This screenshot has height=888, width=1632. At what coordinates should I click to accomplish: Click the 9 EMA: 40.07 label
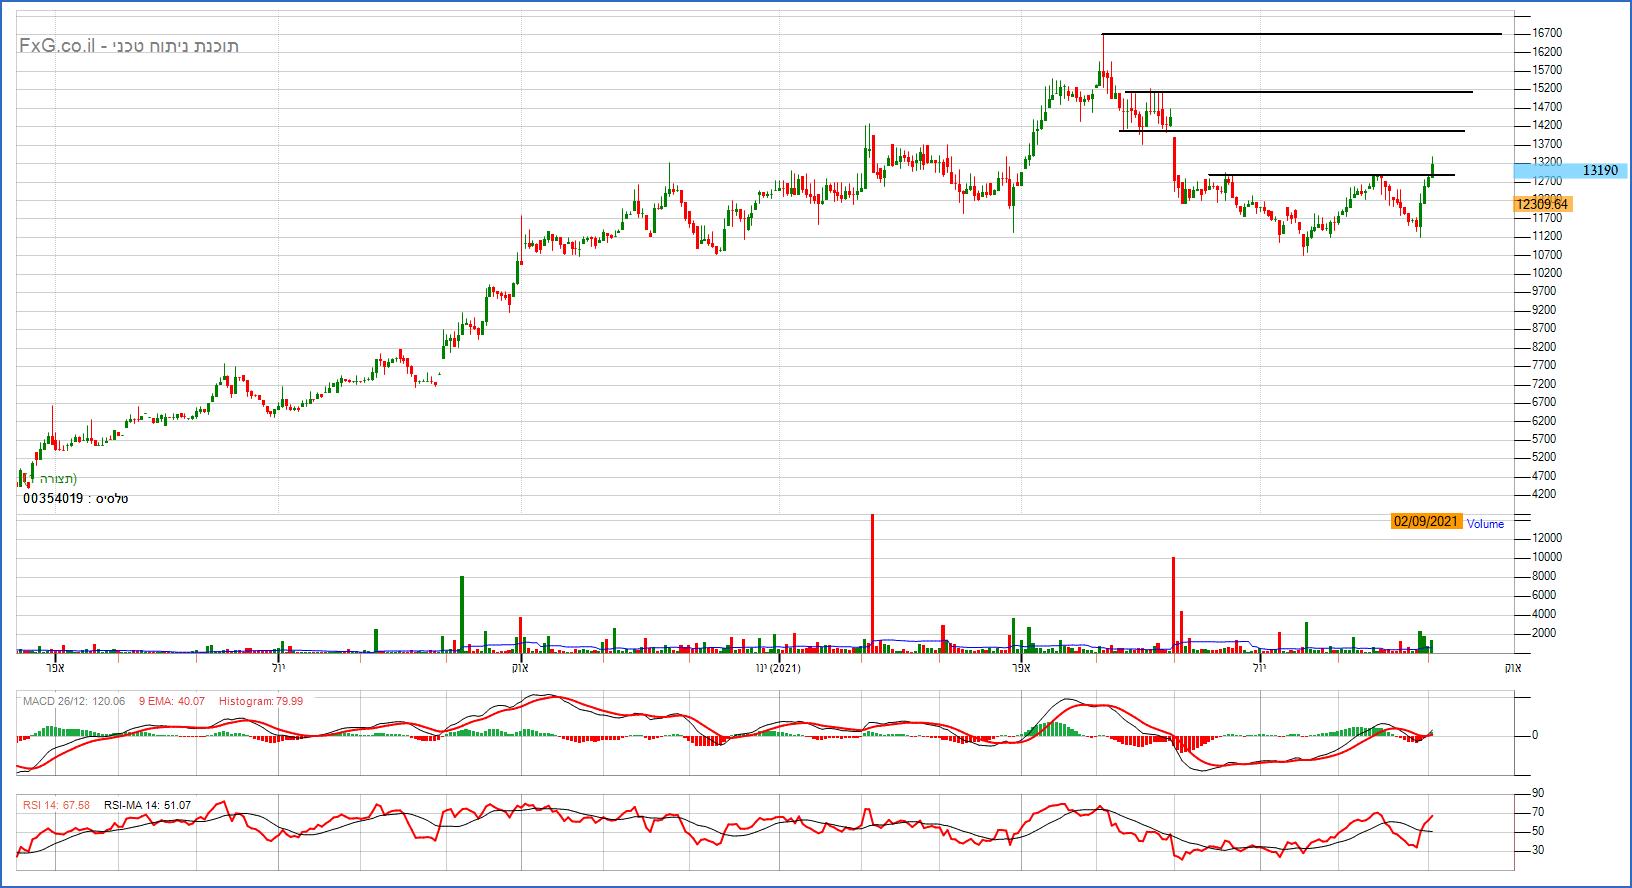[x=171, y=701]
